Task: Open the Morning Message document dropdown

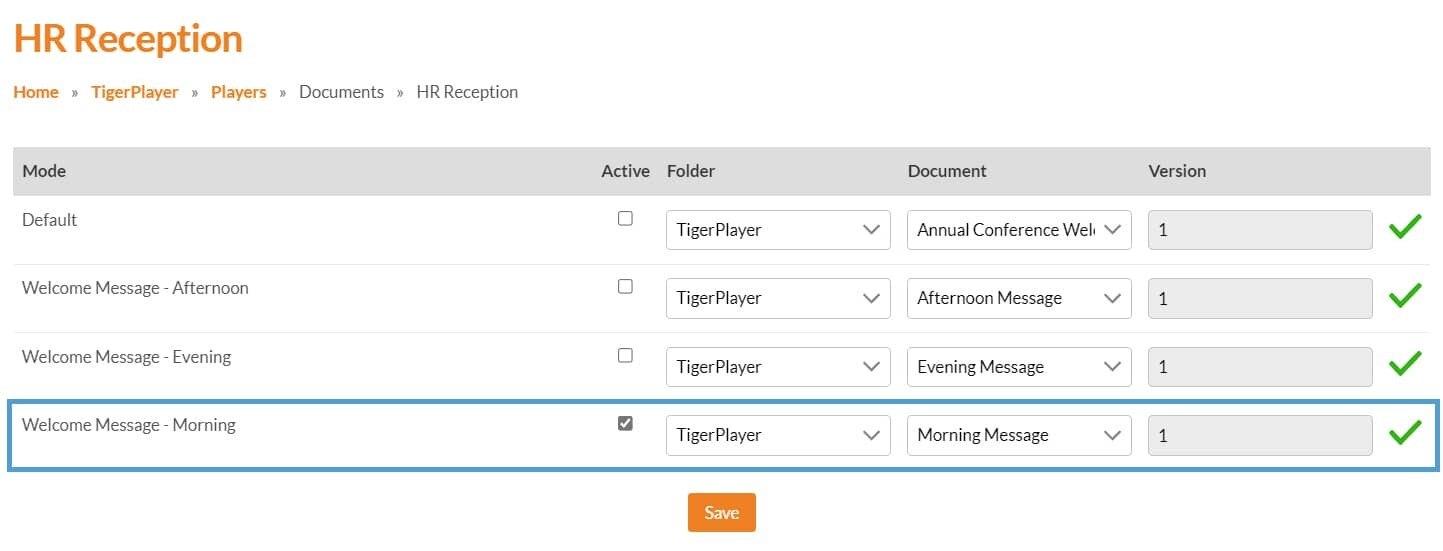Action: (x=1018, y=435)
